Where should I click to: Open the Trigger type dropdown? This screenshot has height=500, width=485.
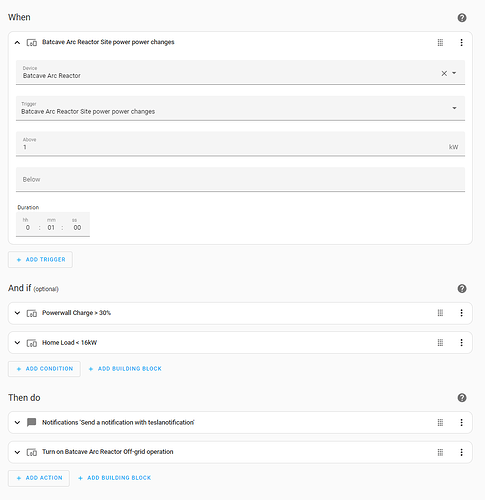point(240,108)
